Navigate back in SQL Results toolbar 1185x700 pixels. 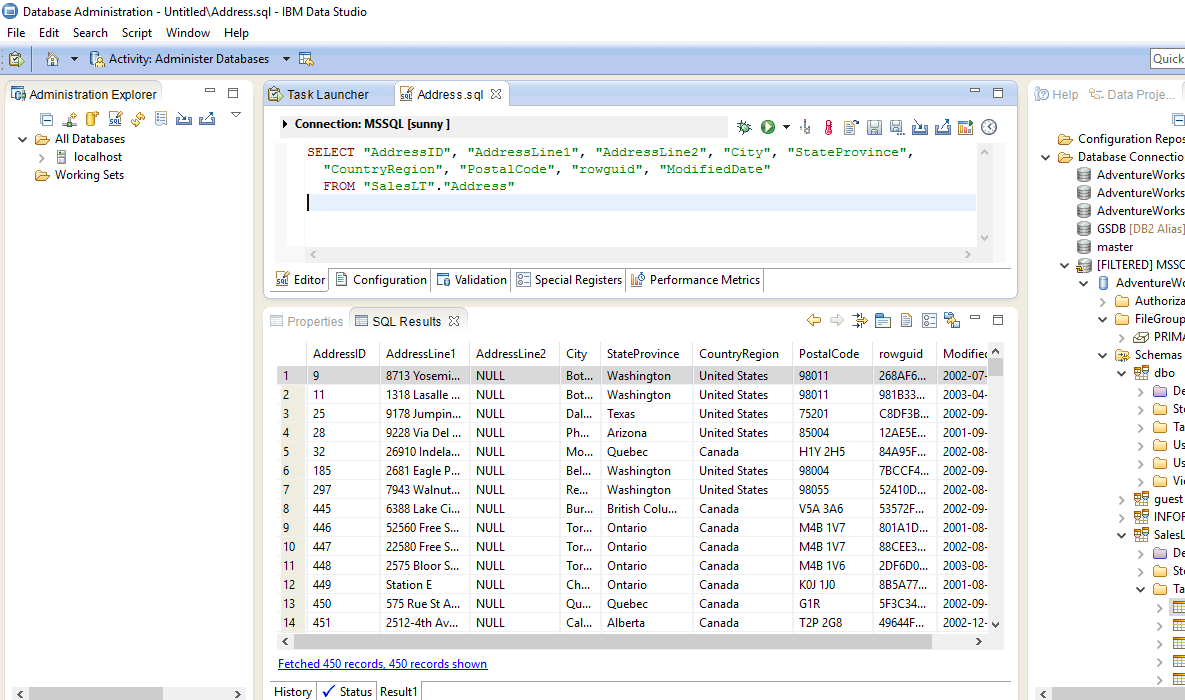coord(816,320)
